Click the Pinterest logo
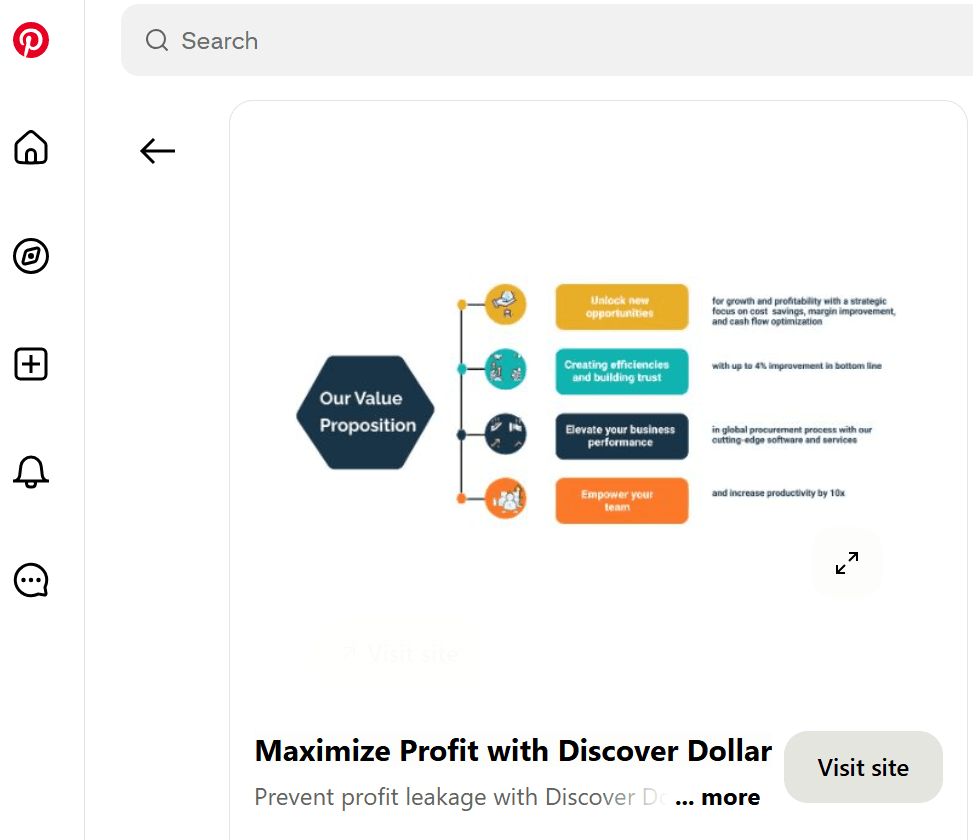 click(31, 41)
